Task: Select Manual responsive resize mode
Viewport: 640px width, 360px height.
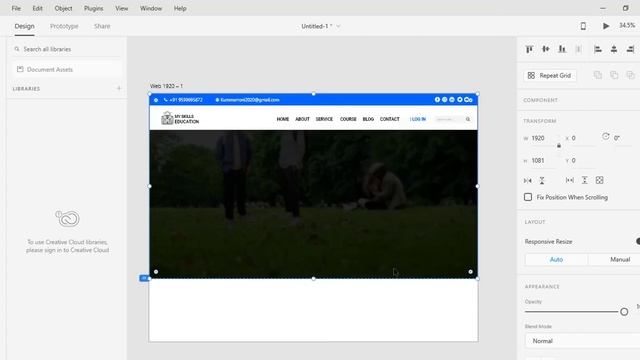Action: coord(620,260)
